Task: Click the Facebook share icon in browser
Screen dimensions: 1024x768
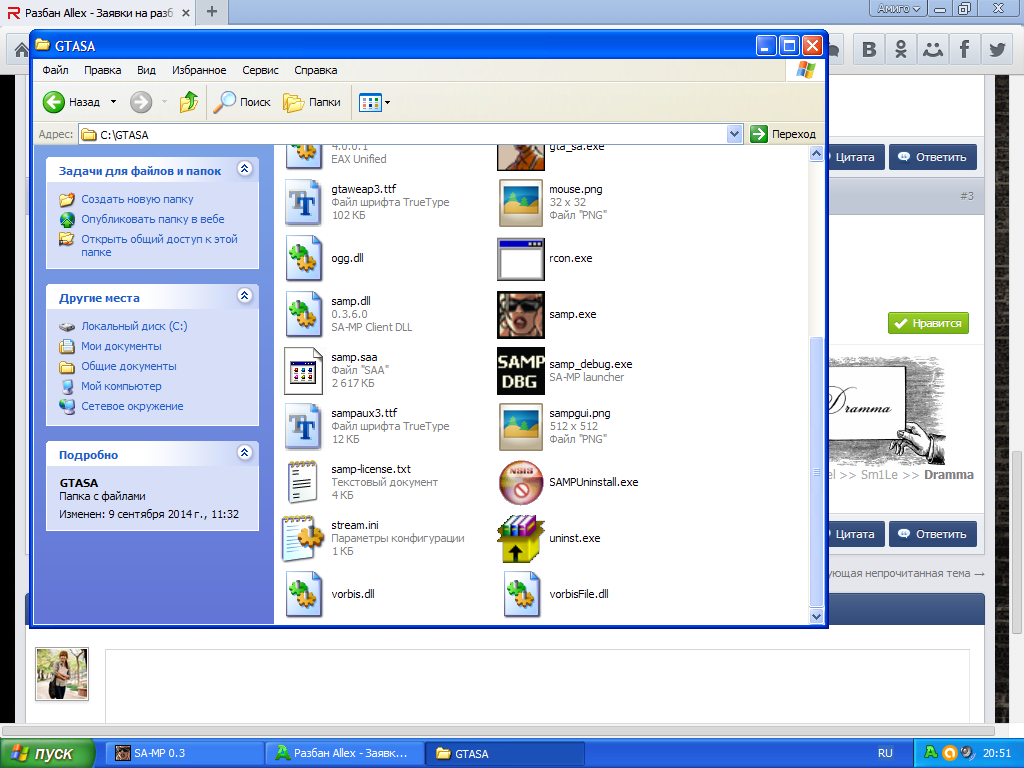Action: pos(965,49)
